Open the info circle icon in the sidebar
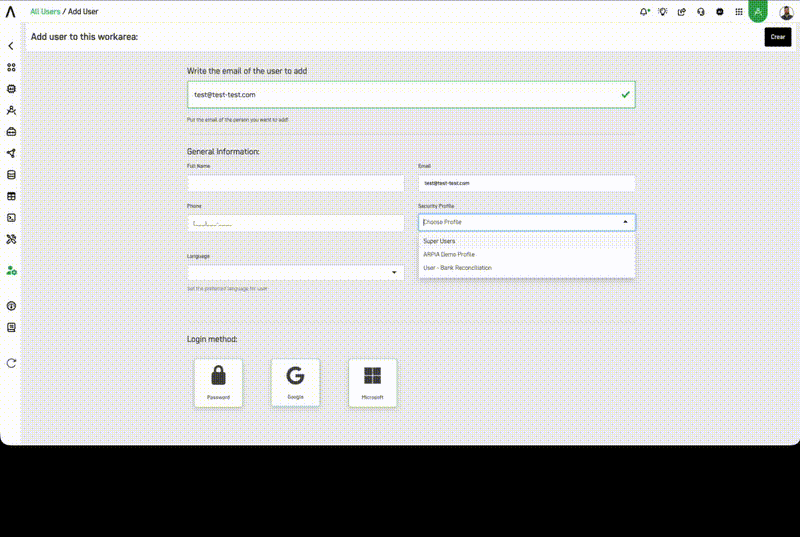The width and height of the screenshot is (800, 537). (11, 306)
